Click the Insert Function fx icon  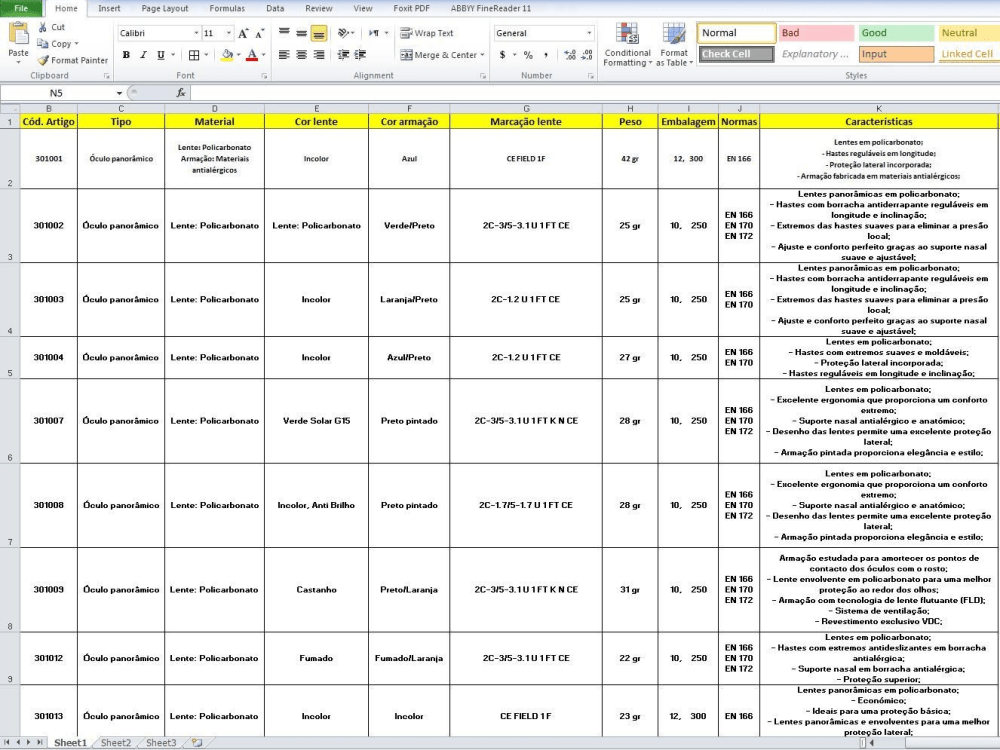(180, 93)
